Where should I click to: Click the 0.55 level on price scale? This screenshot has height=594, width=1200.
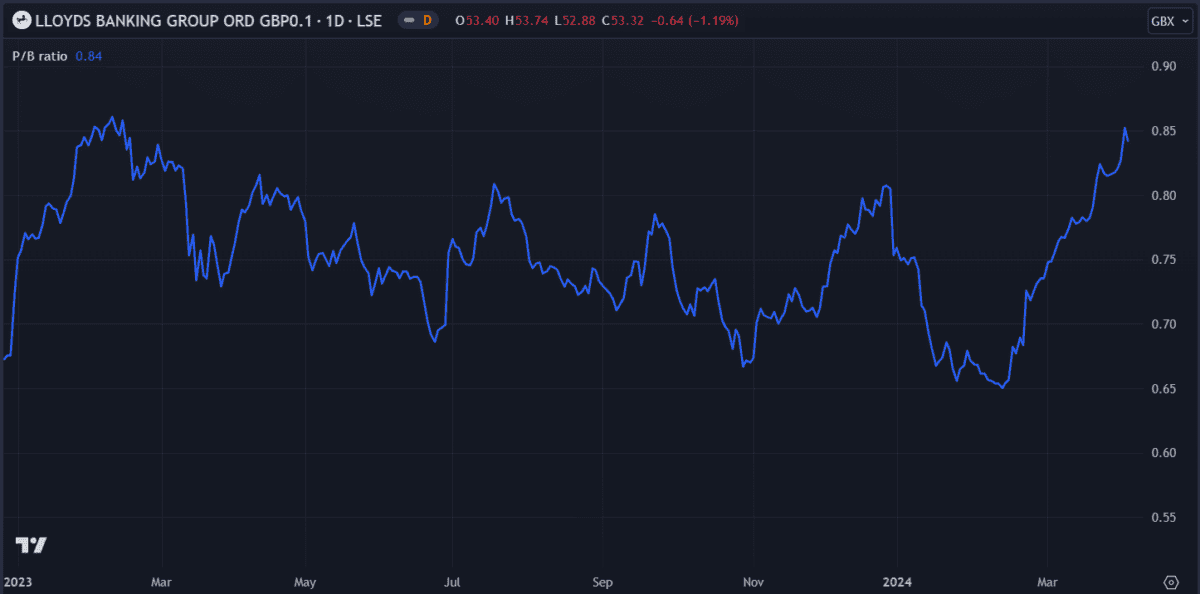coord(1162,517)
